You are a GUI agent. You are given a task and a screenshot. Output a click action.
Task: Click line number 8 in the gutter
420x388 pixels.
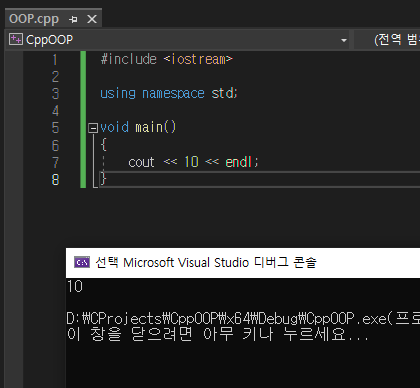tap(55, 180)
